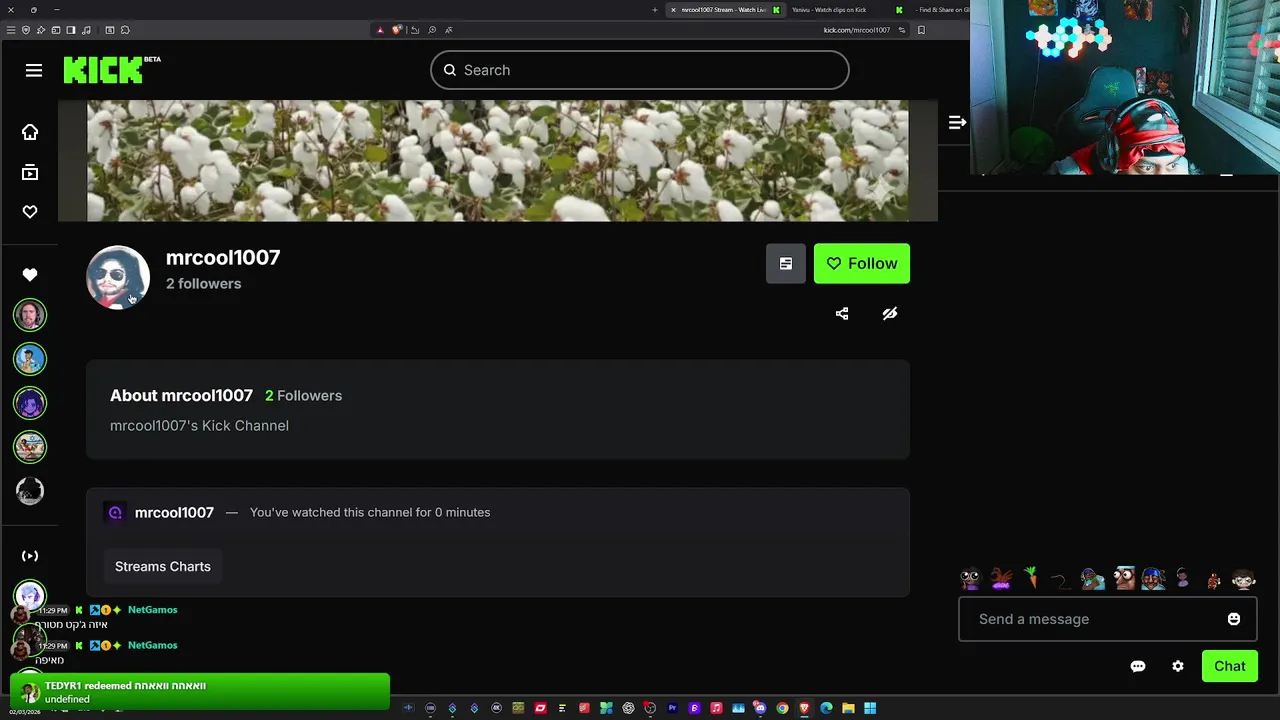This screenshot has width=1280, height=720.
Task: Insert the cockroach emote
Action: tap(1213, 580)
